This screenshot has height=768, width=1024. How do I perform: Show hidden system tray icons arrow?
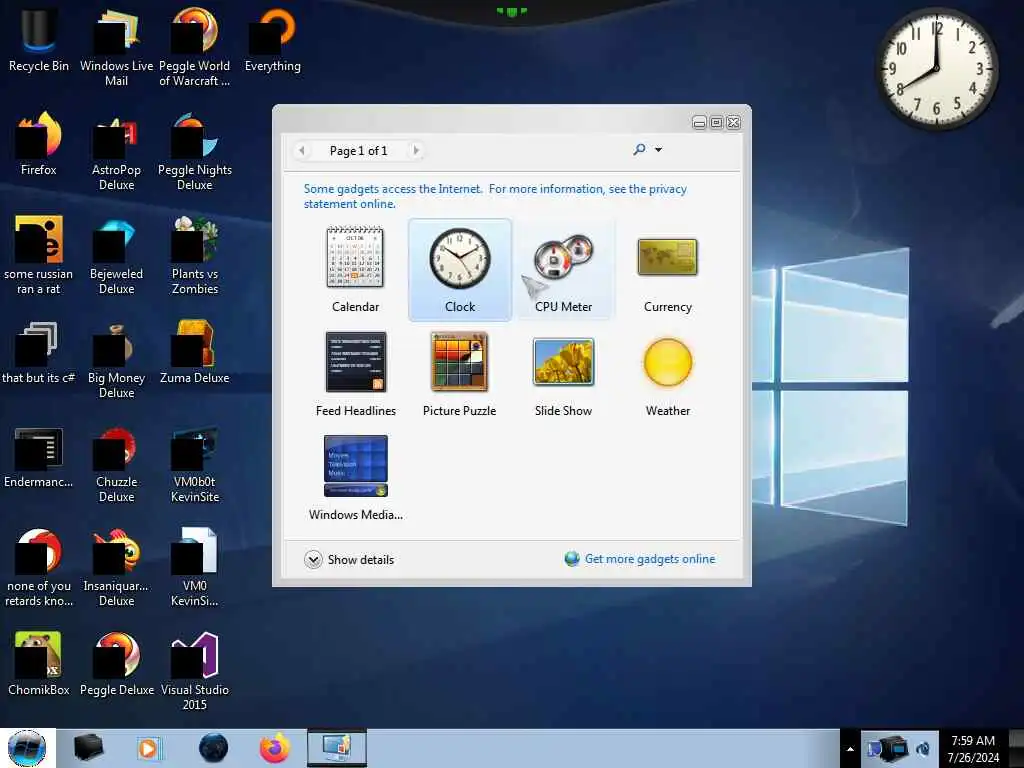(x=850, y=749)
